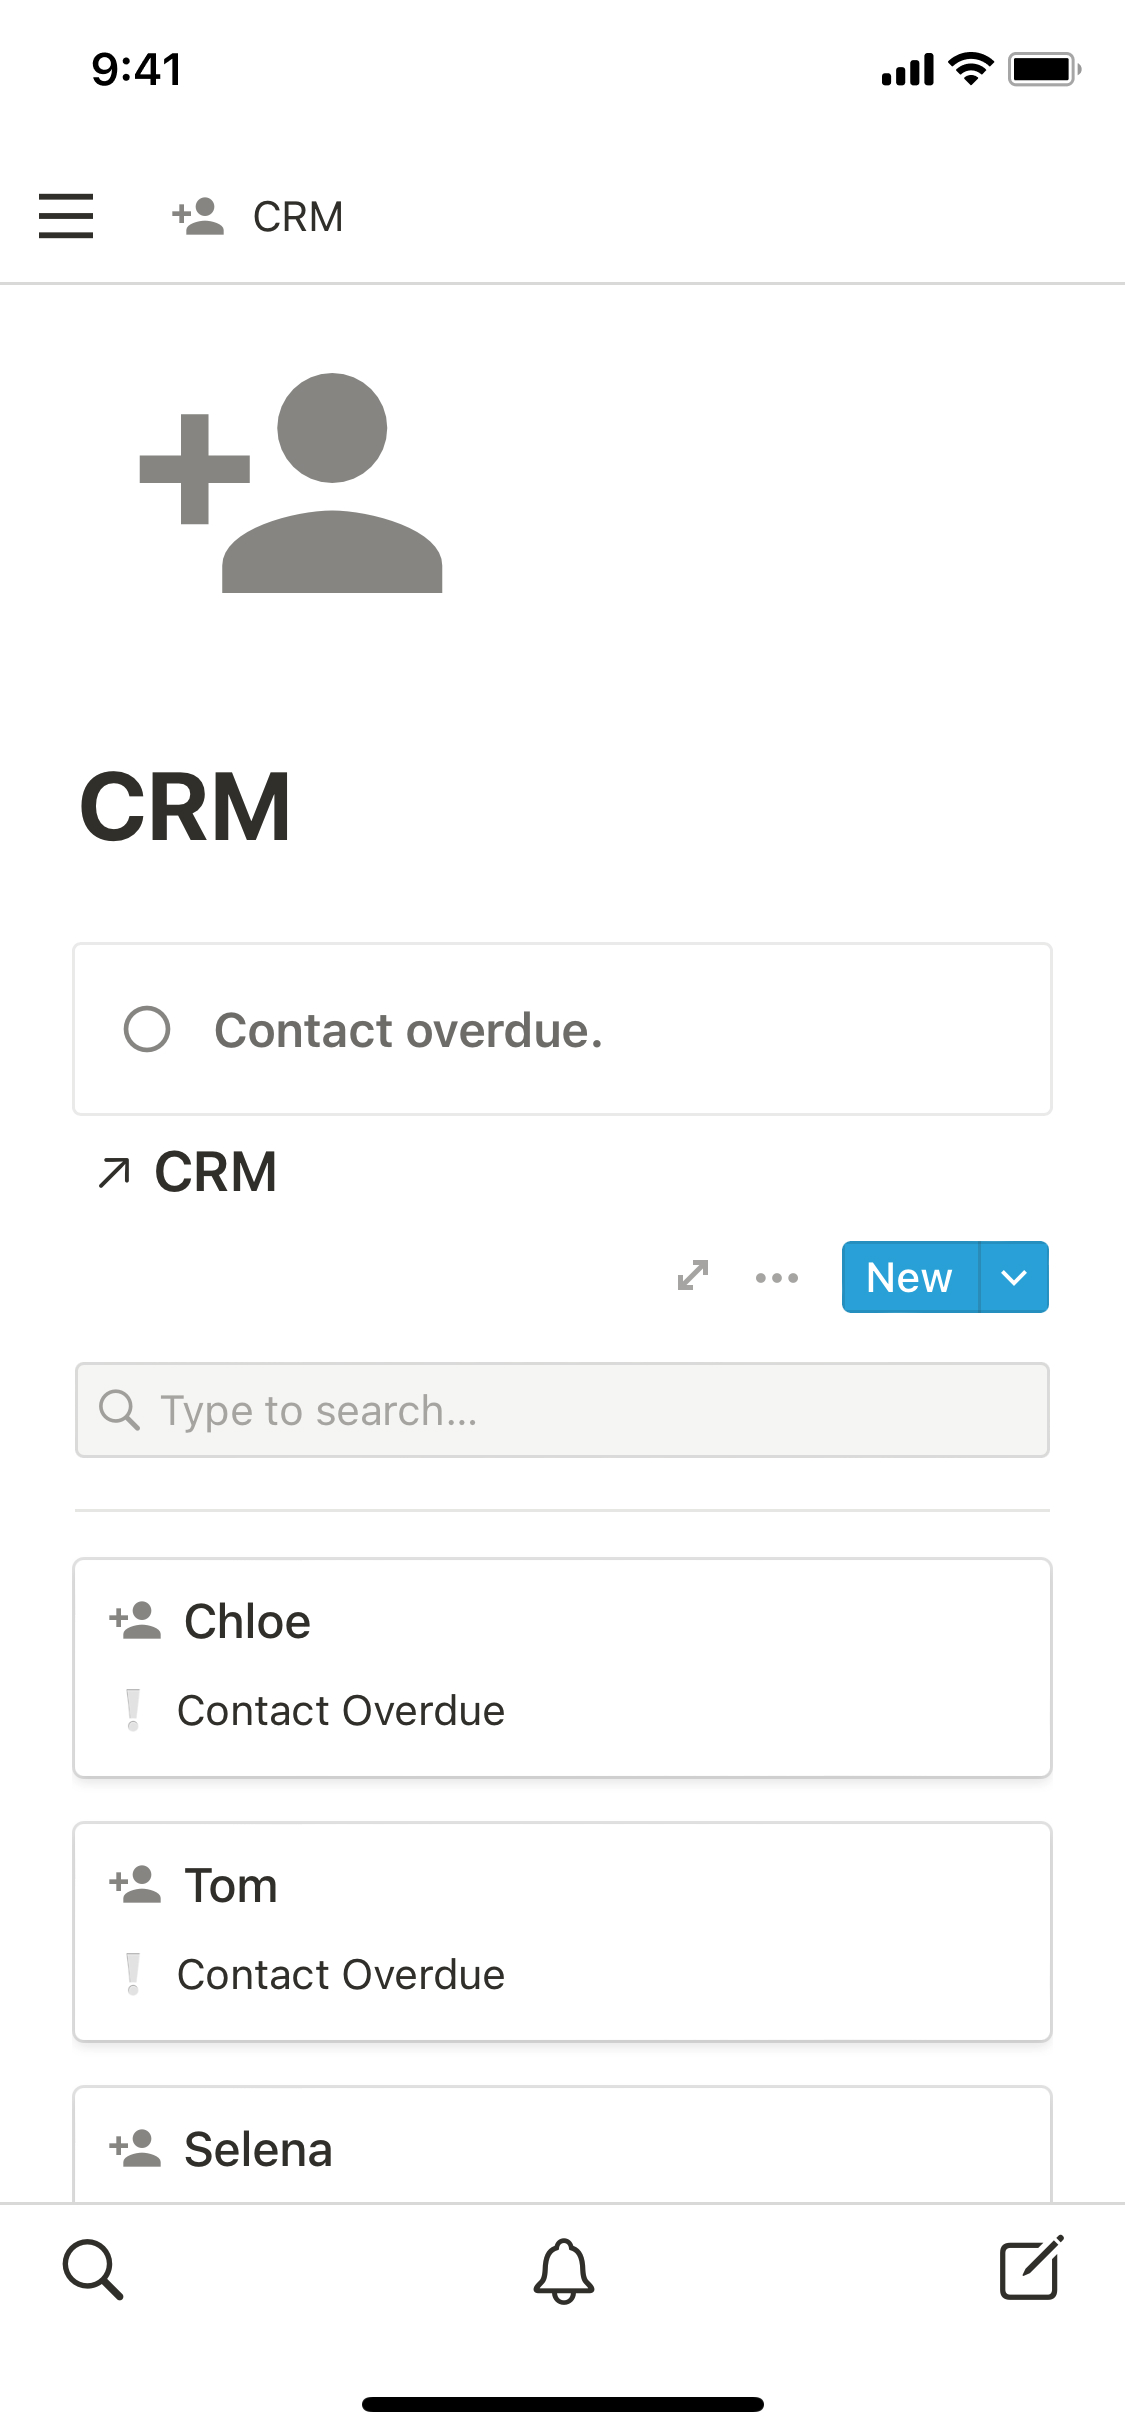This screenshot has height=2436, width=1125.
Task: Expand the New button dropdown arrow
Action: point(1014,1277)
